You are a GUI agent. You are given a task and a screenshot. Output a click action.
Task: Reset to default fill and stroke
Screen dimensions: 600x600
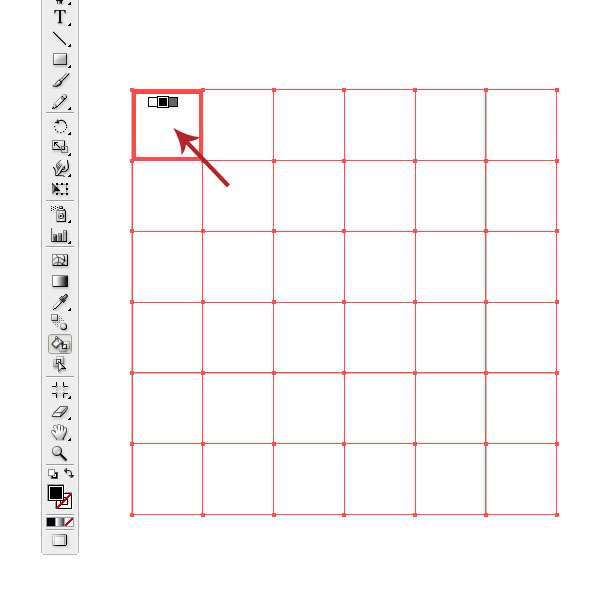tap(53, 474)
